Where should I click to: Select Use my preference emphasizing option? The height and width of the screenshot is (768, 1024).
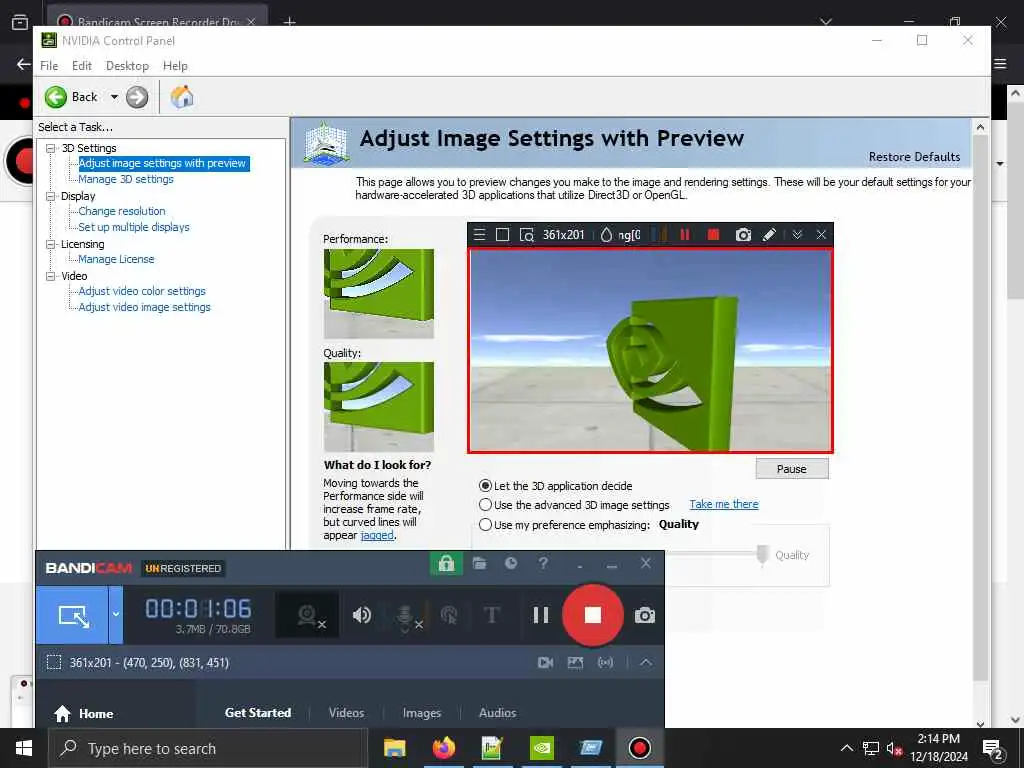[x=485, y=524]
